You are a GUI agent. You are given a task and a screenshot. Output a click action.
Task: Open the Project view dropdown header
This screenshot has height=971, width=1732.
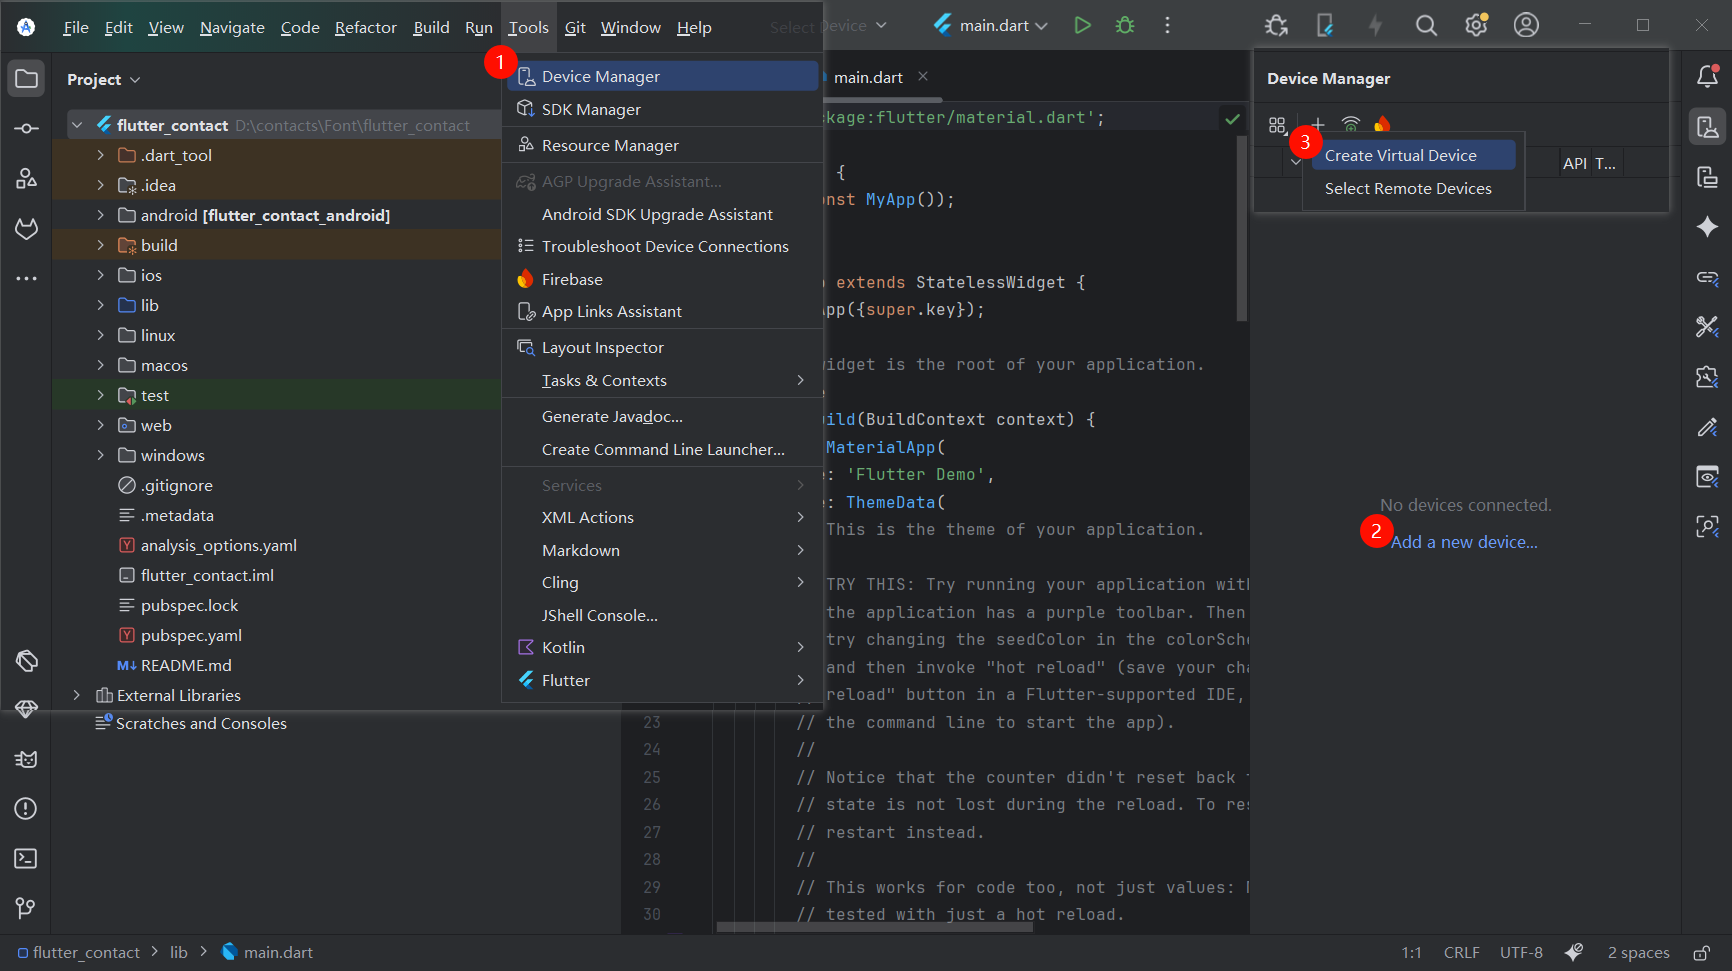(x=103, y=79)
